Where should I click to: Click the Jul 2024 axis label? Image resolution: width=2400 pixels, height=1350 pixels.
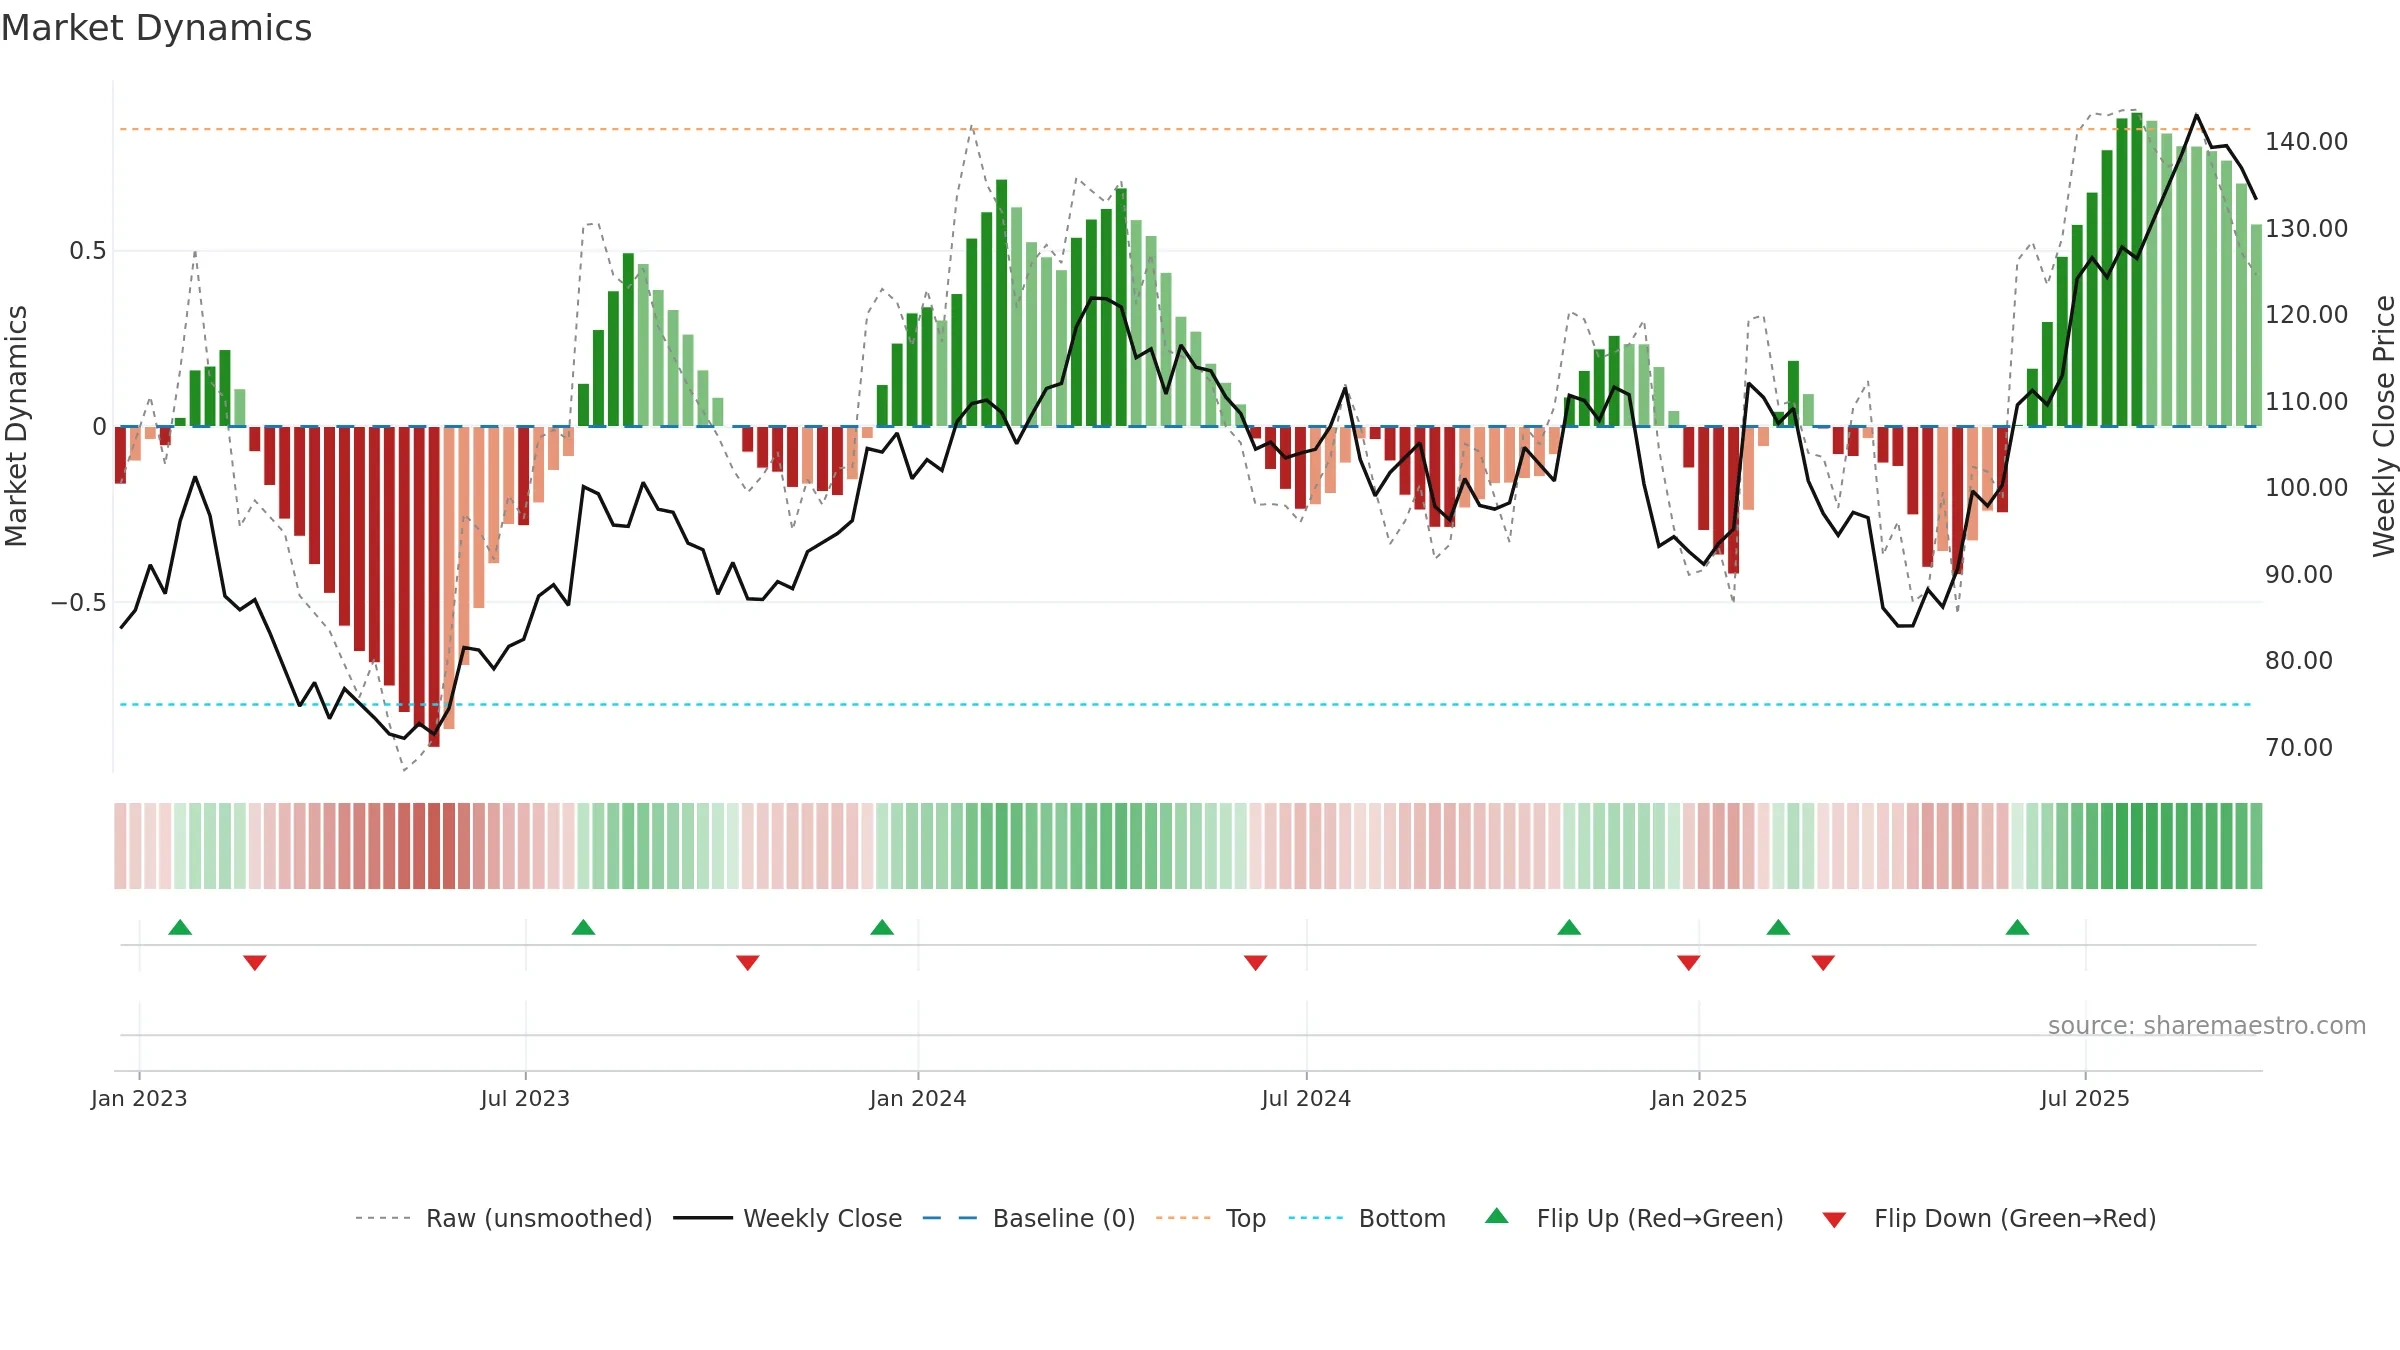coord(1306,1098)
